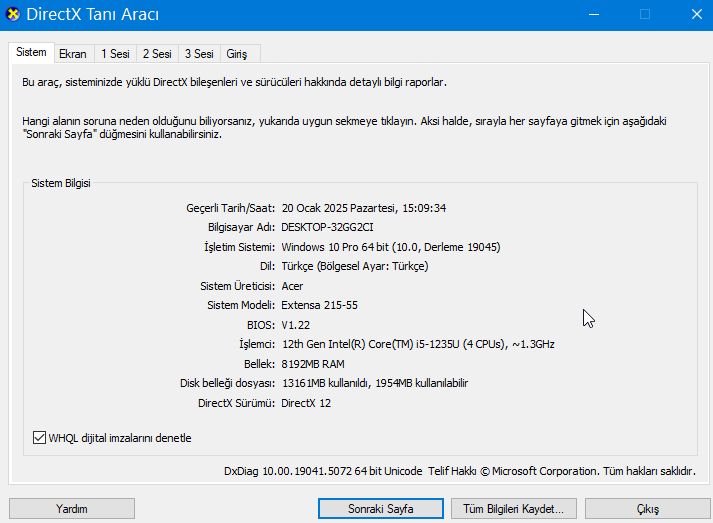The width and height of the screenshot is (713, 523).
Task: Click the Disk belleği dosyası label
Action: tap(227, 383)
